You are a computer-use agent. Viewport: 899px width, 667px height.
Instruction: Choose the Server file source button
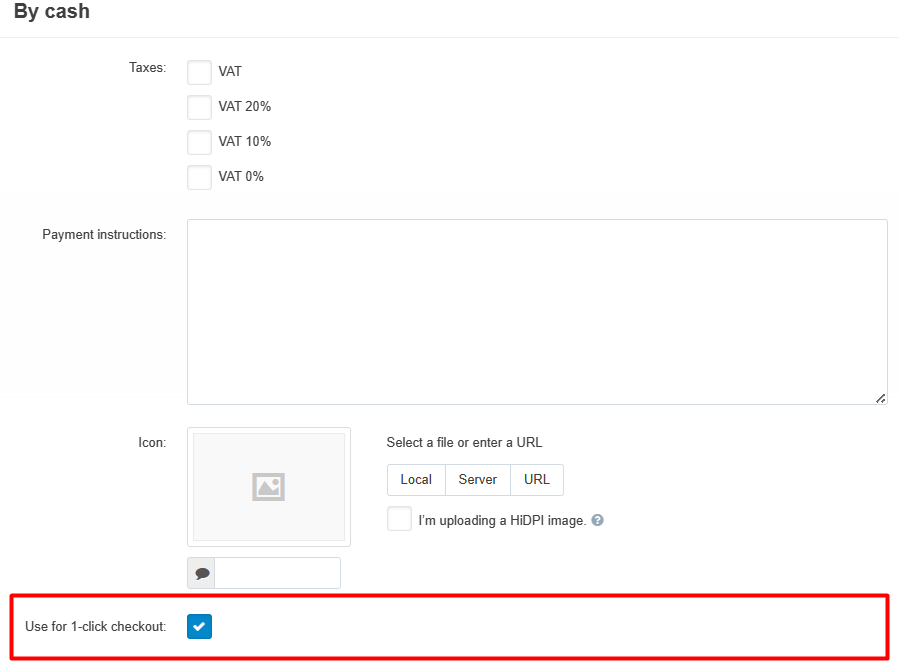pyautogui.click(x=478, y=479)
